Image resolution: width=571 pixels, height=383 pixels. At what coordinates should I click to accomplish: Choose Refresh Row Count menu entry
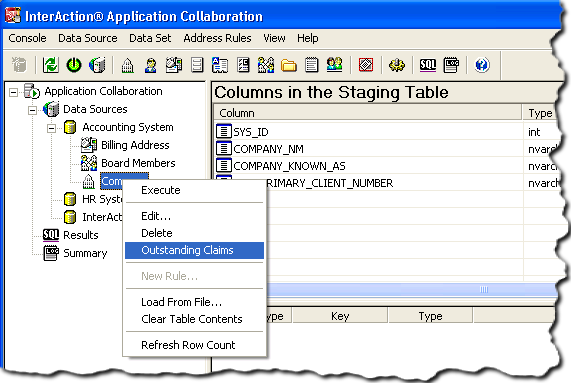(x=194, y=345)
